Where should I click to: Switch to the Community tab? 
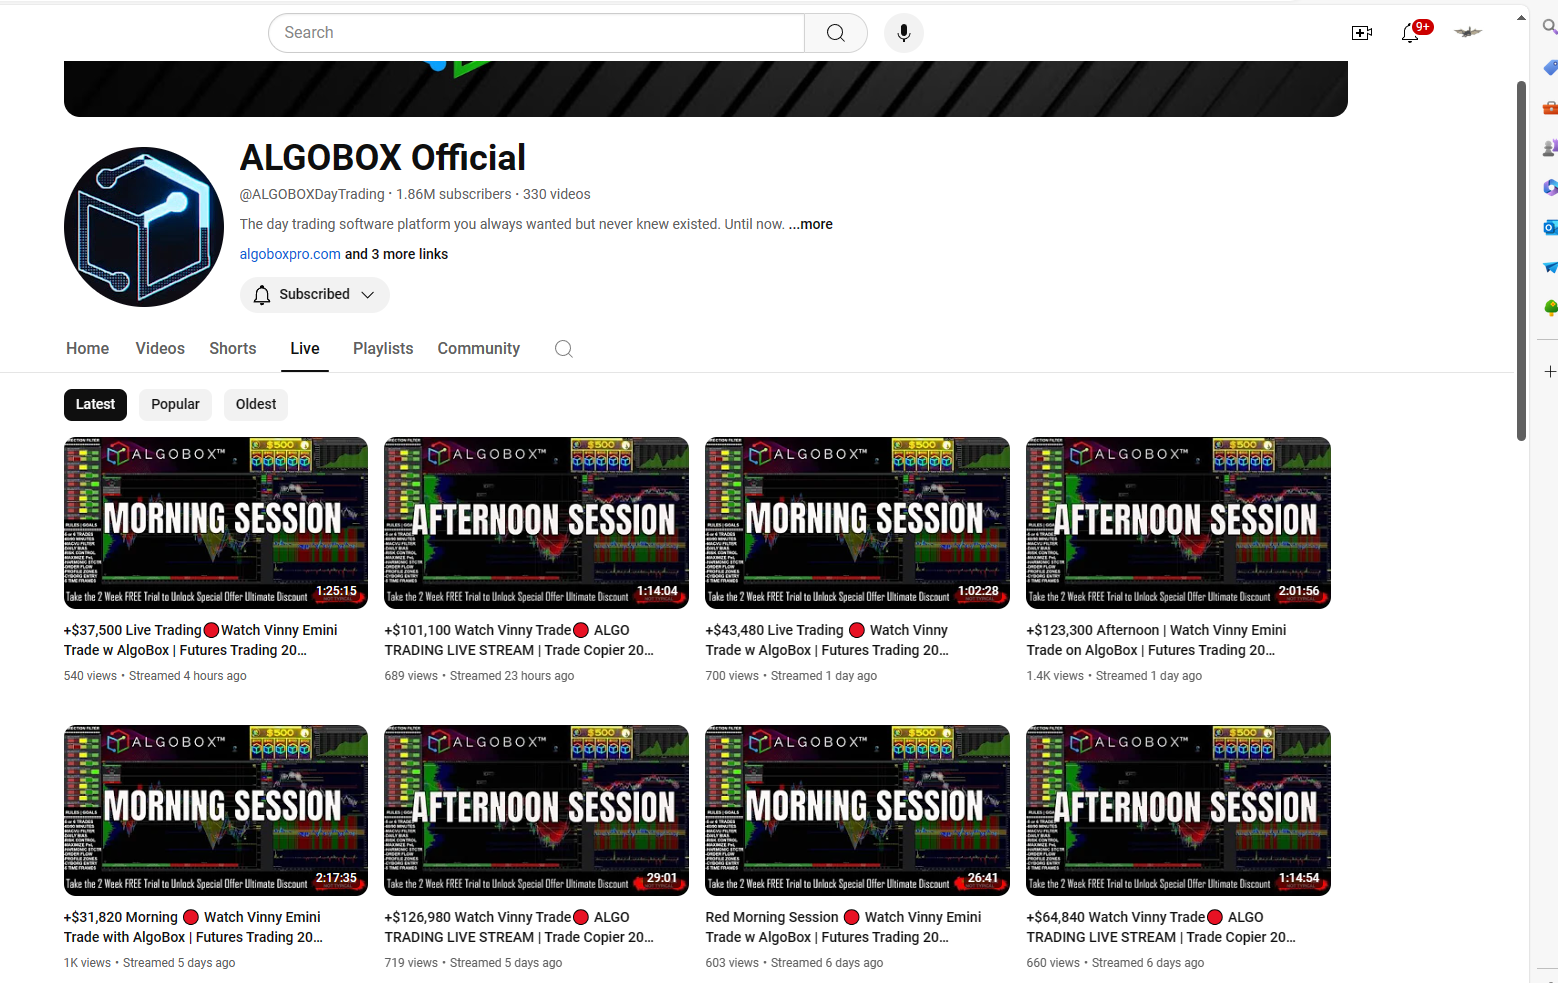[x=479, y=348]
